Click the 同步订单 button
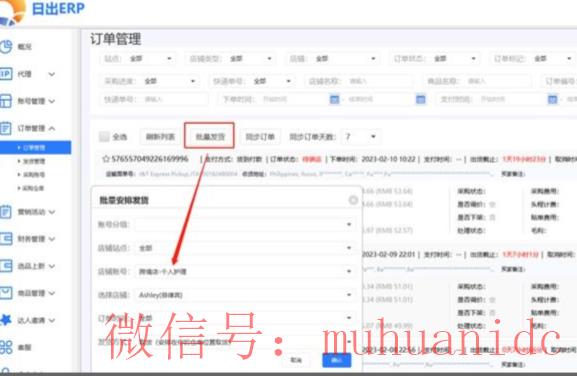 [x=260, y=137]
